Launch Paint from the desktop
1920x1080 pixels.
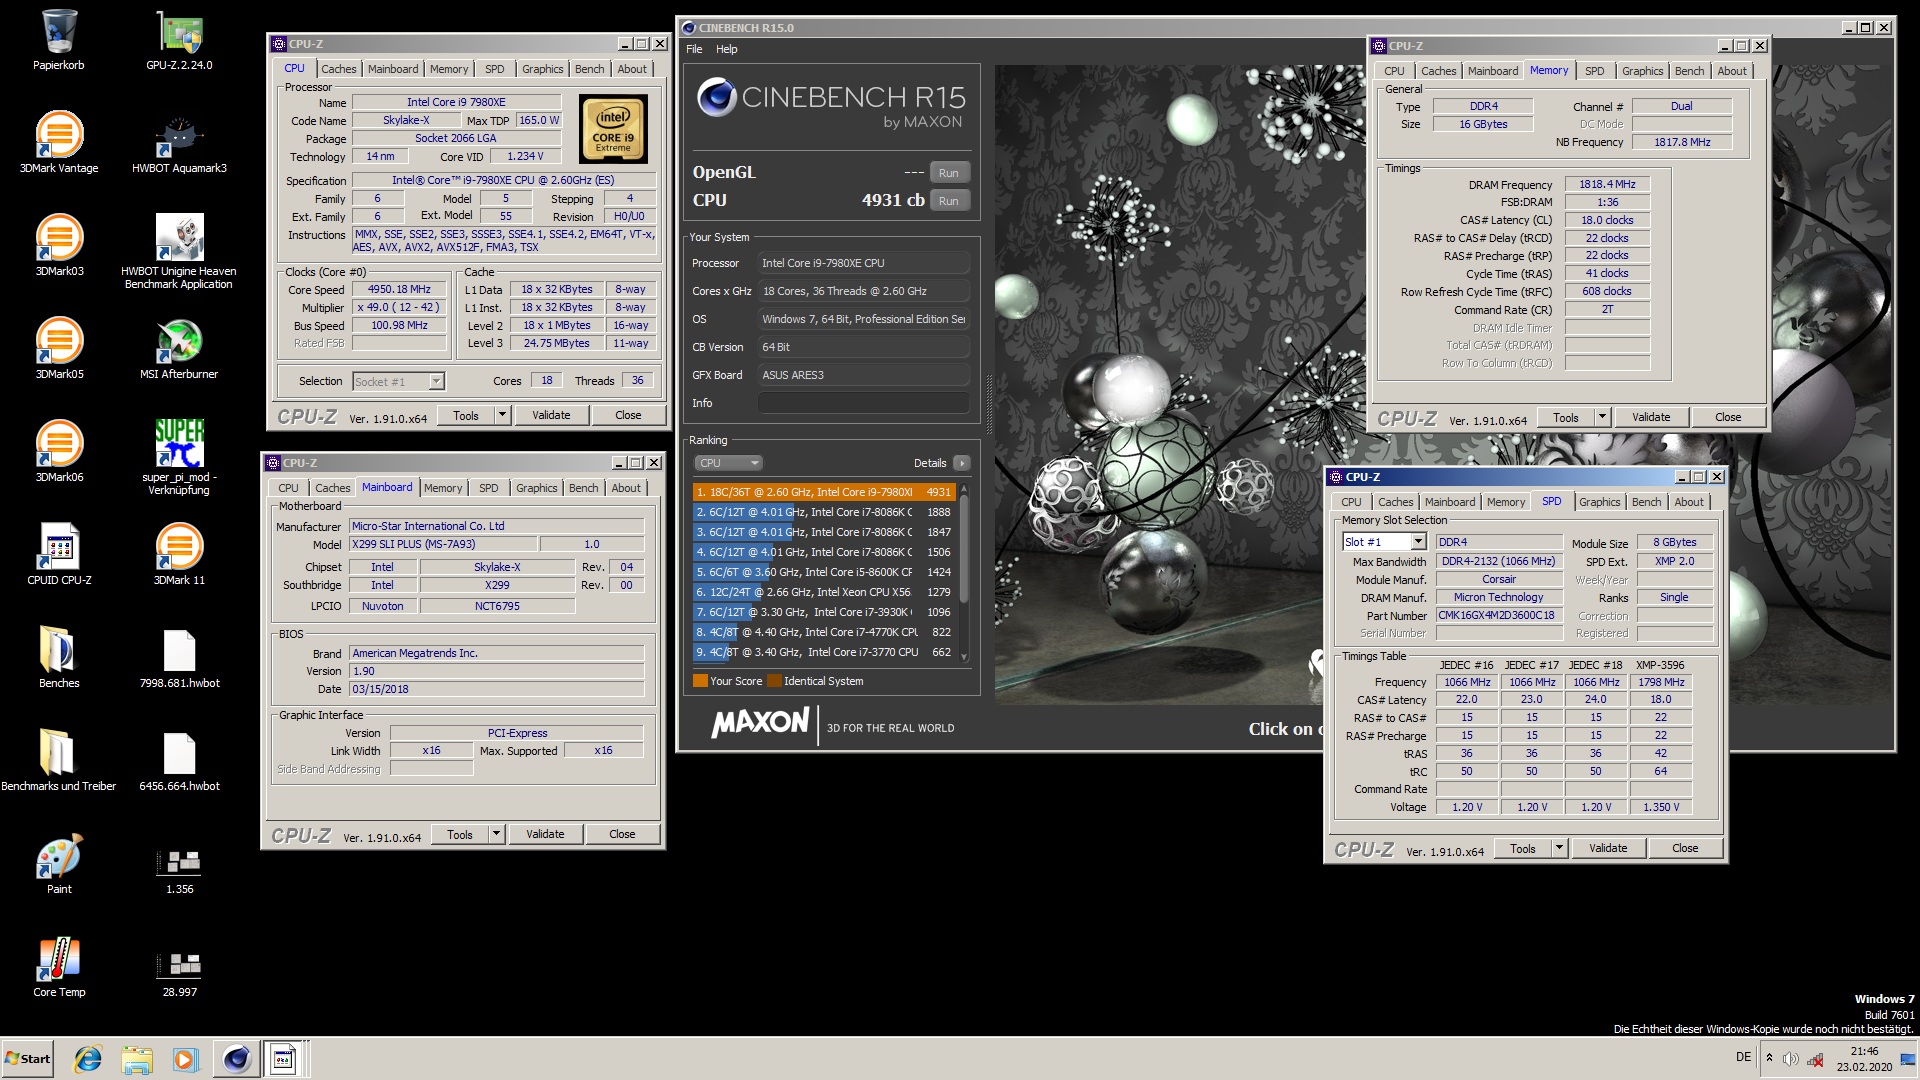tap(59, 864)
